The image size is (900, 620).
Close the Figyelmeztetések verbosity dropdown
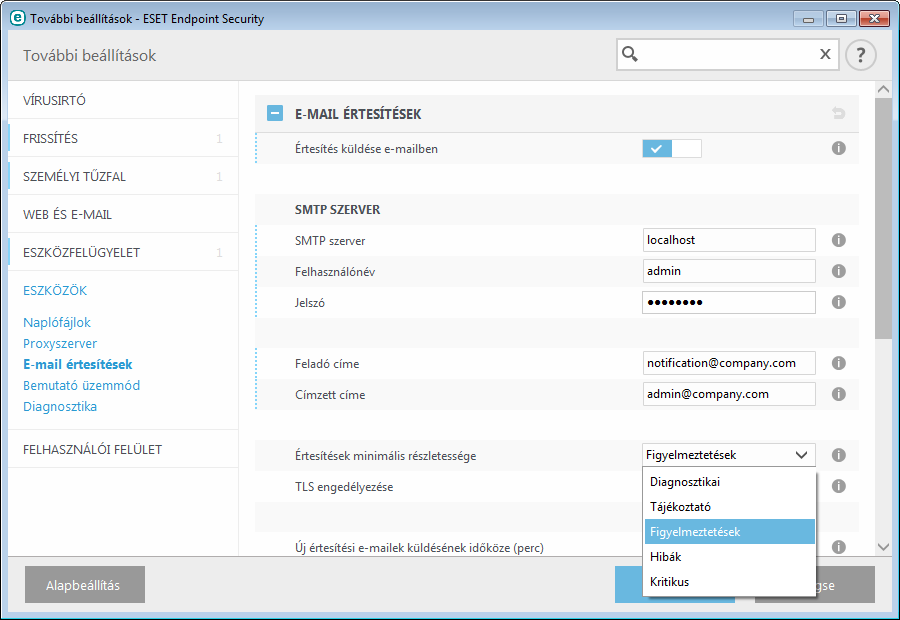point(729,455)
